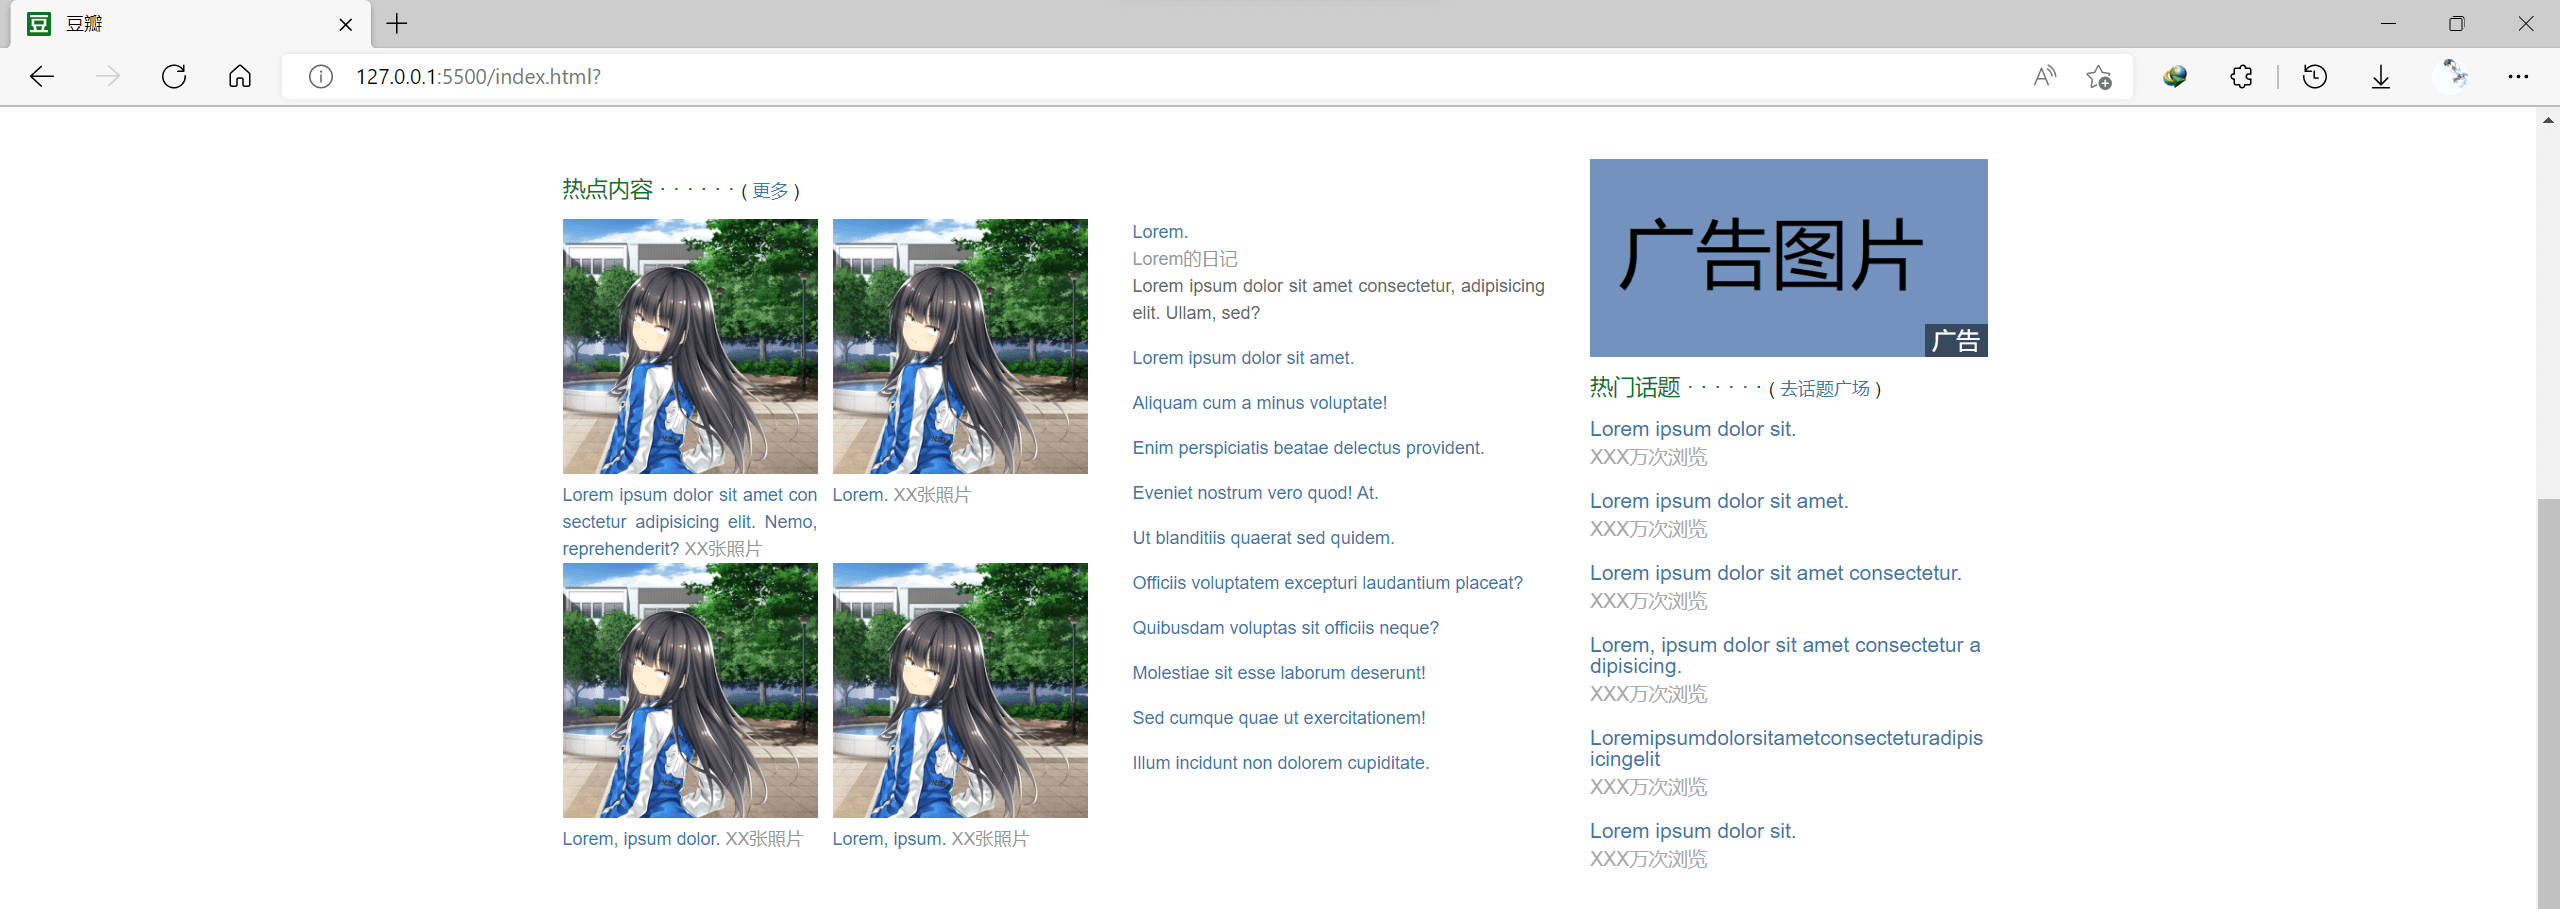Open Molestiae sit esse laborum deserunt!

click(x=1279, y=672)
